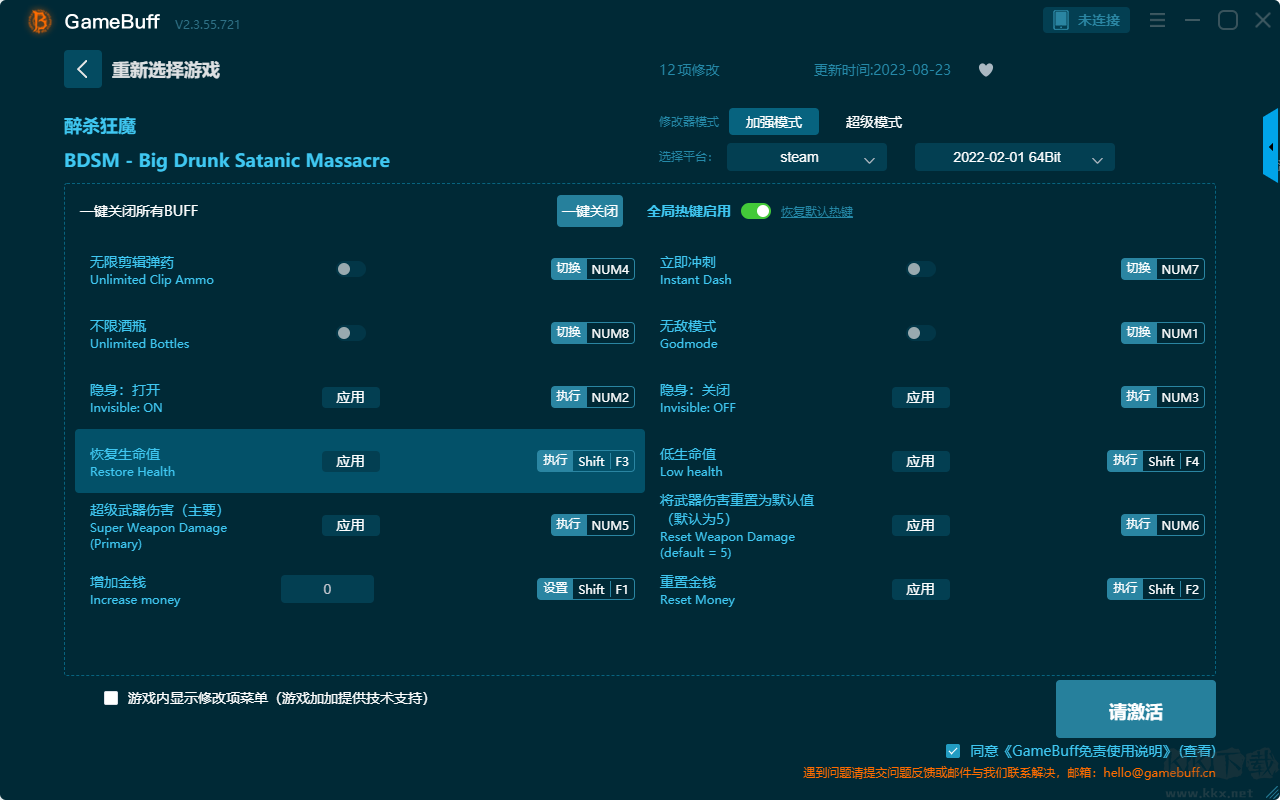
Task: Apply Reset Weapon Damage
Action: (x=921, y=525)
